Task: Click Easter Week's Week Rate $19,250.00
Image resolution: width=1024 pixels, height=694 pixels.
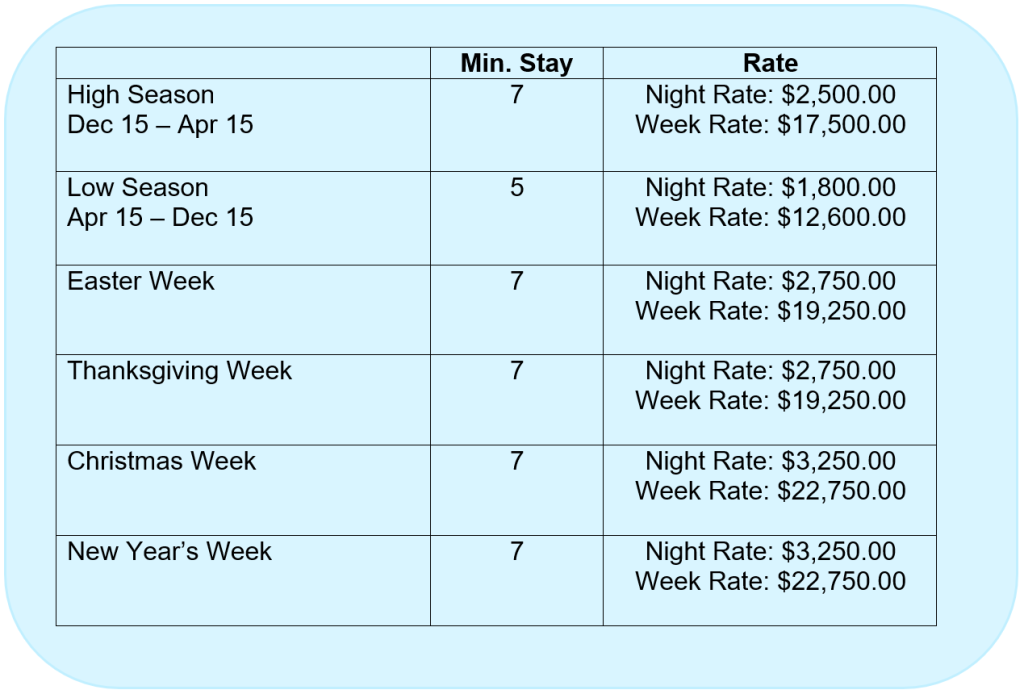Action: (x=771, y=311)
